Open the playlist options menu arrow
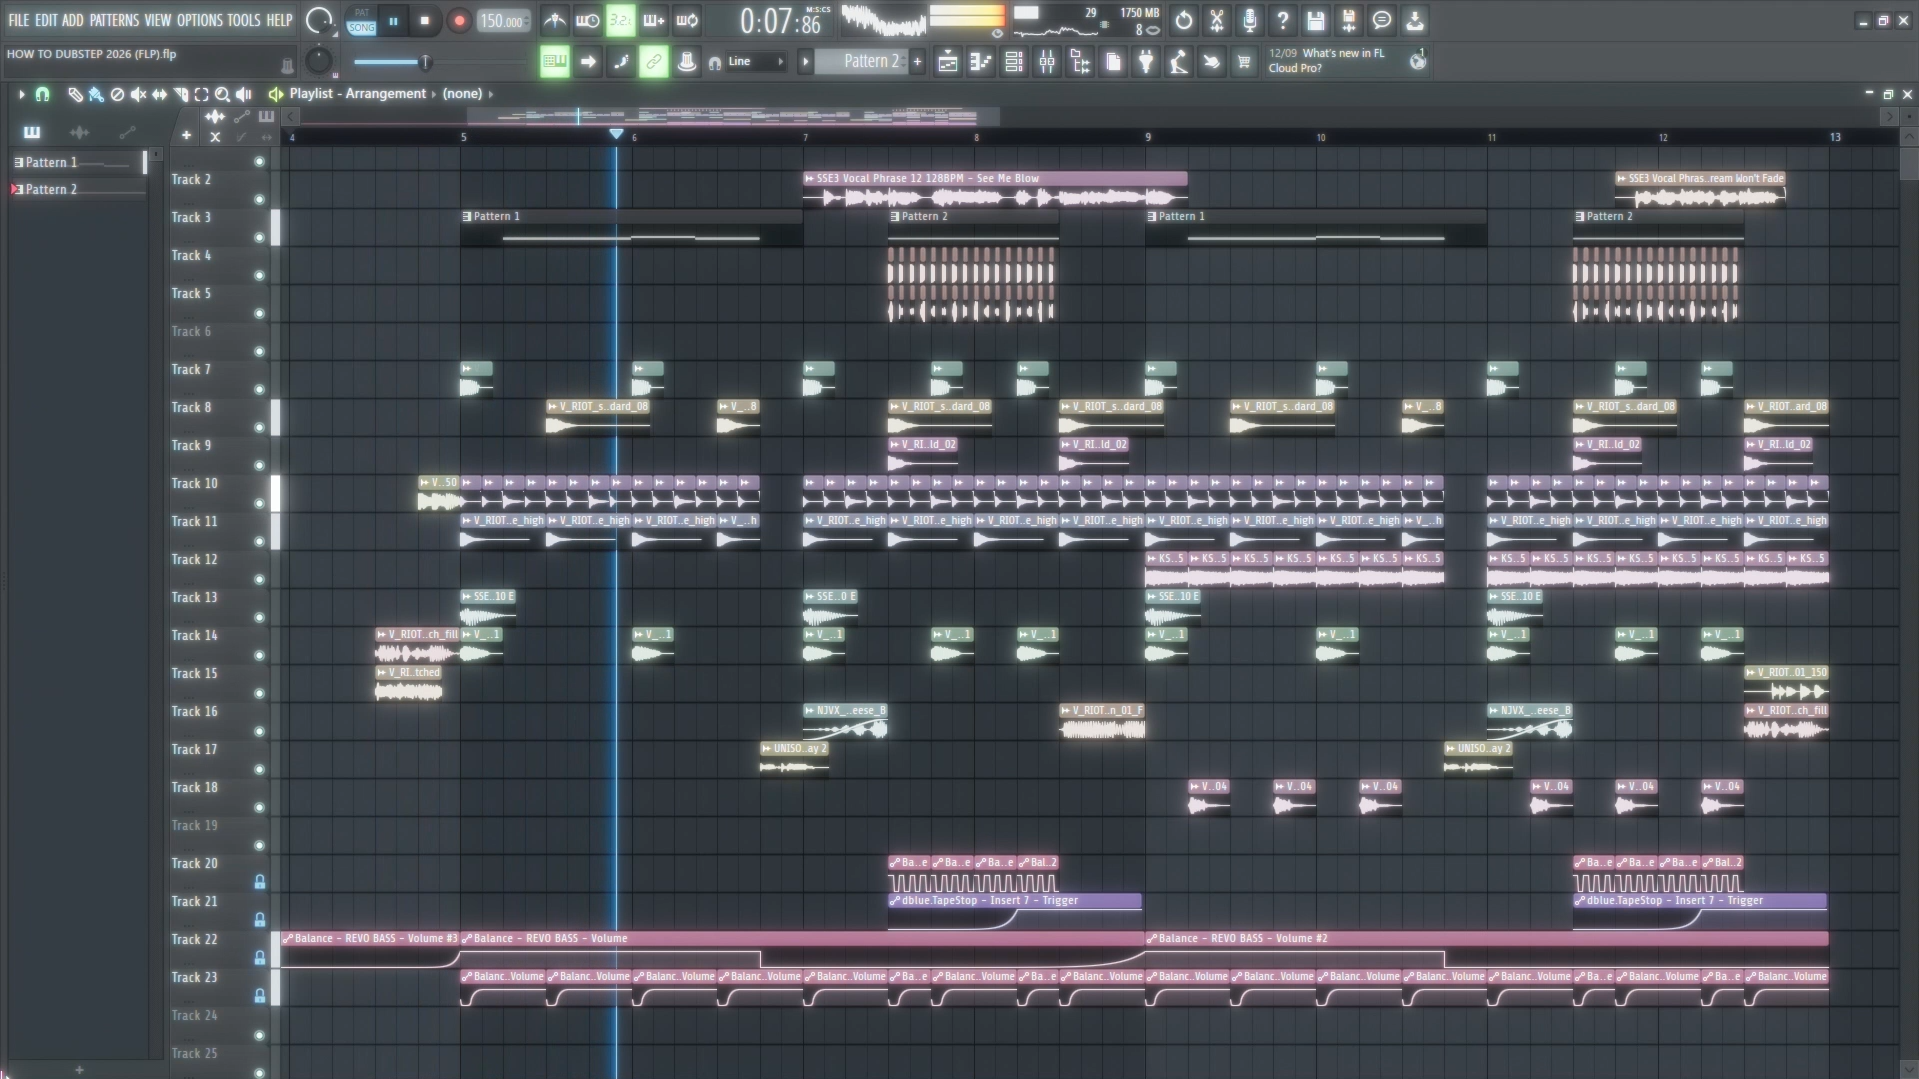 click(21, 94)
